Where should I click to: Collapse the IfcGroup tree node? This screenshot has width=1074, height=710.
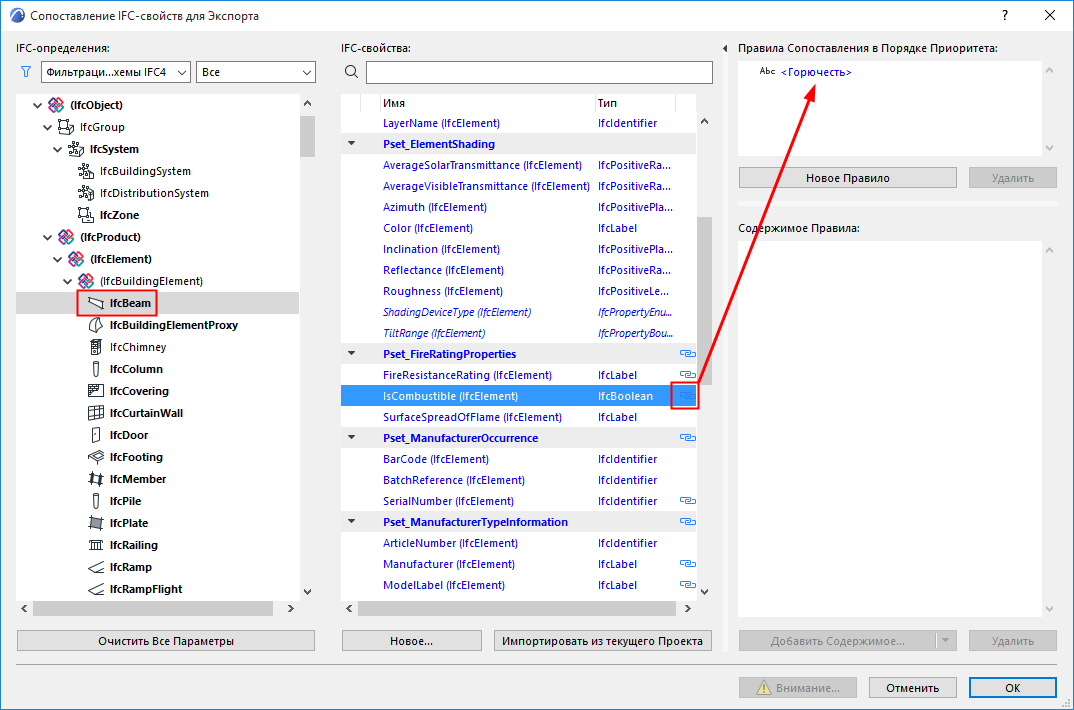pos(47,127)
